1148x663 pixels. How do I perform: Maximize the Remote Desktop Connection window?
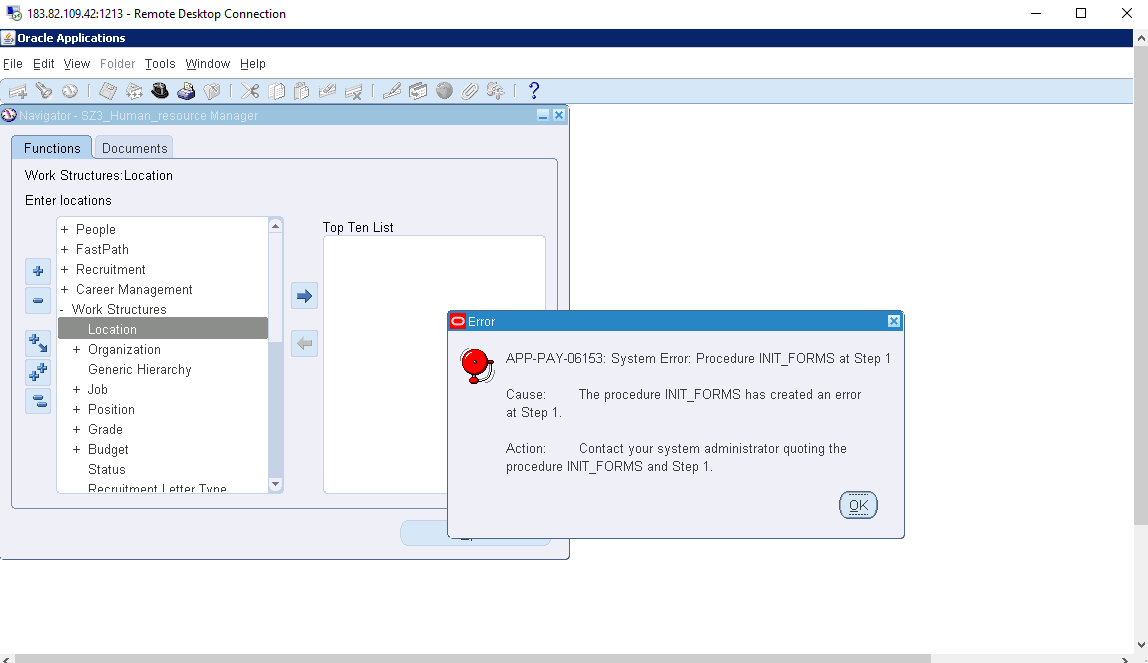click(x=1081, y=13)
